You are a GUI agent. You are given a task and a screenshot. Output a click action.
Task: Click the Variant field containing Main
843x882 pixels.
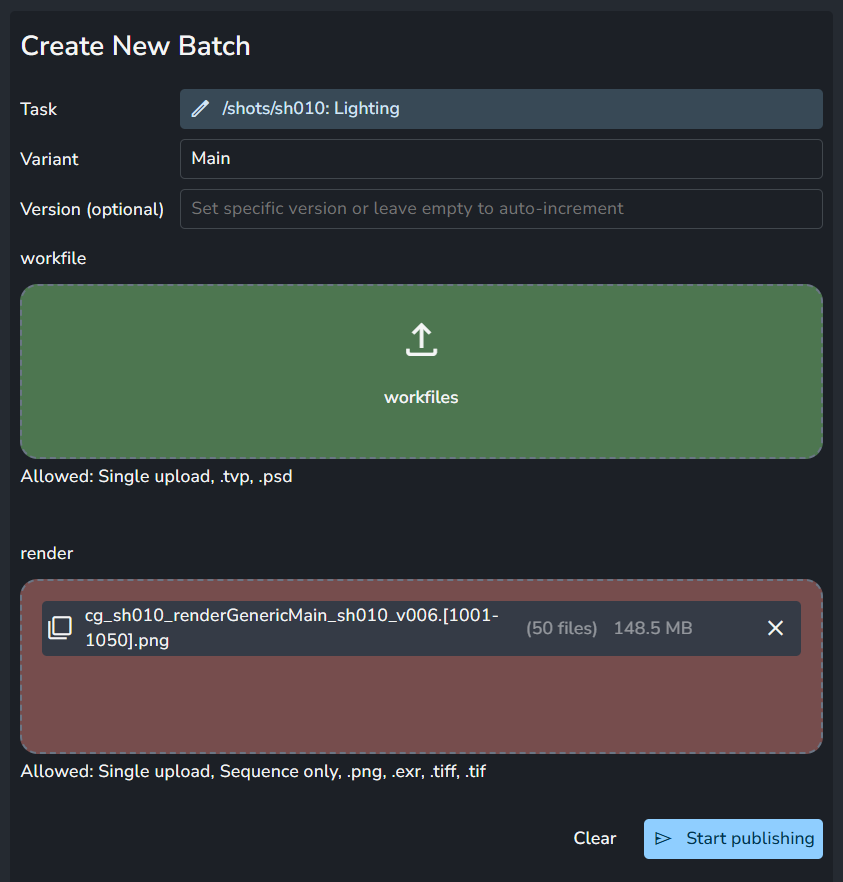(x=500, y=159)
